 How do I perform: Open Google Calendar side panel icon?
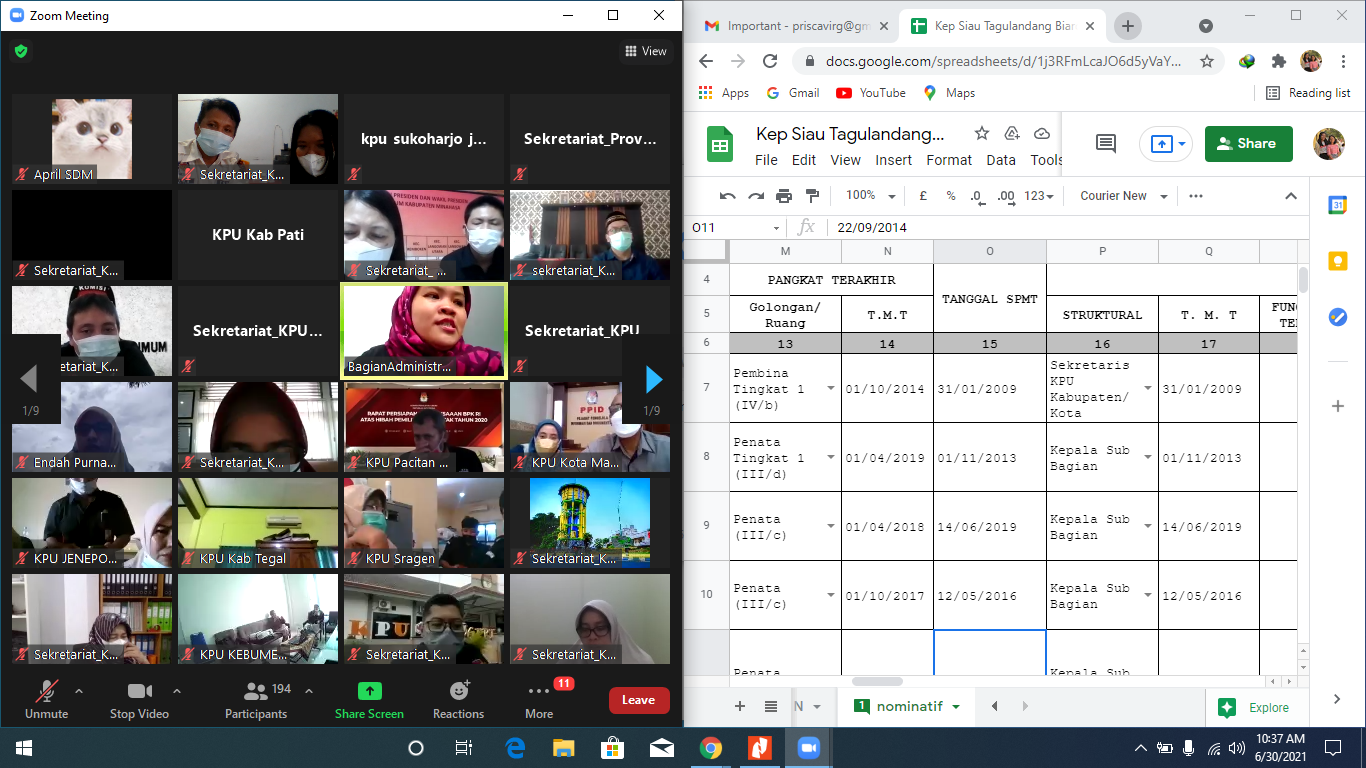click(x=1337, y=205)
